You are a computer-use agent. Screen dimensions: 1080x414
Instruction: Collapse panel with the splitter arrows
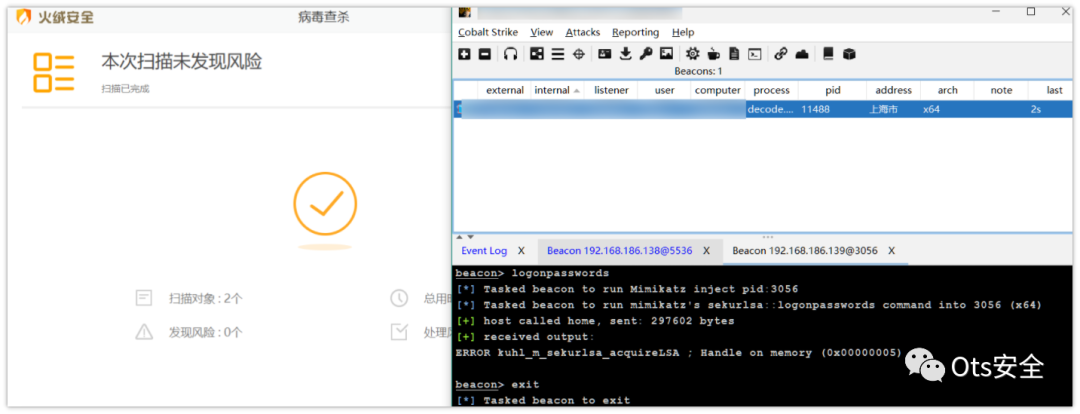pyautogui.click(x=465, y=237)
